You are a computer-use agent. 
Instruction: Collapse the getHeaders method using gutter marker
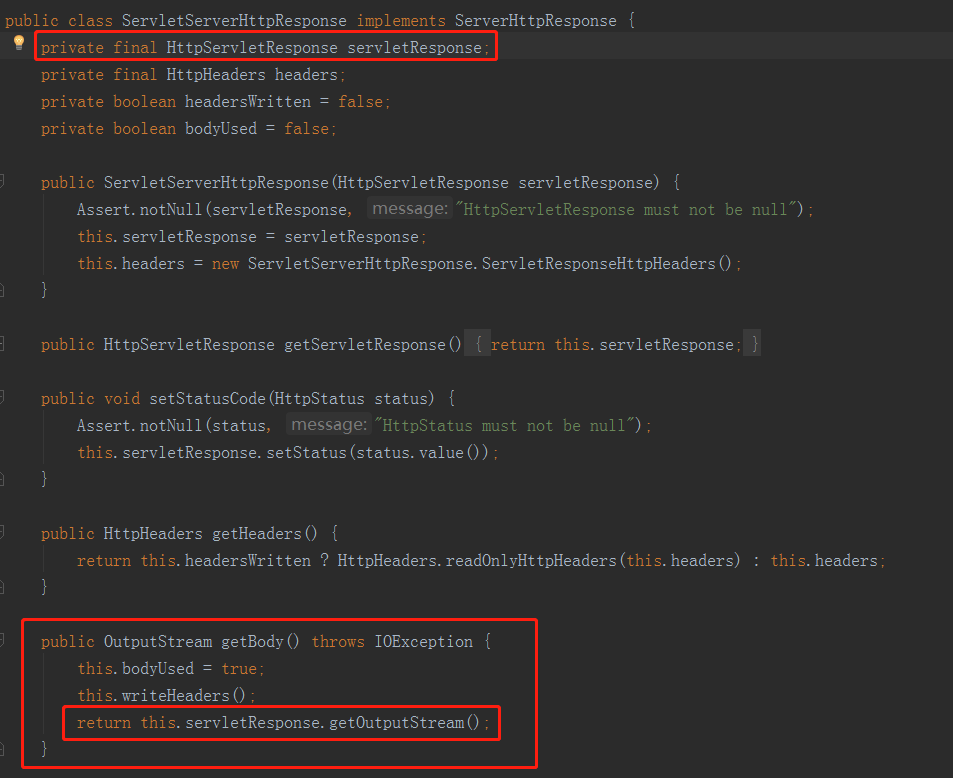pos(2,533)
